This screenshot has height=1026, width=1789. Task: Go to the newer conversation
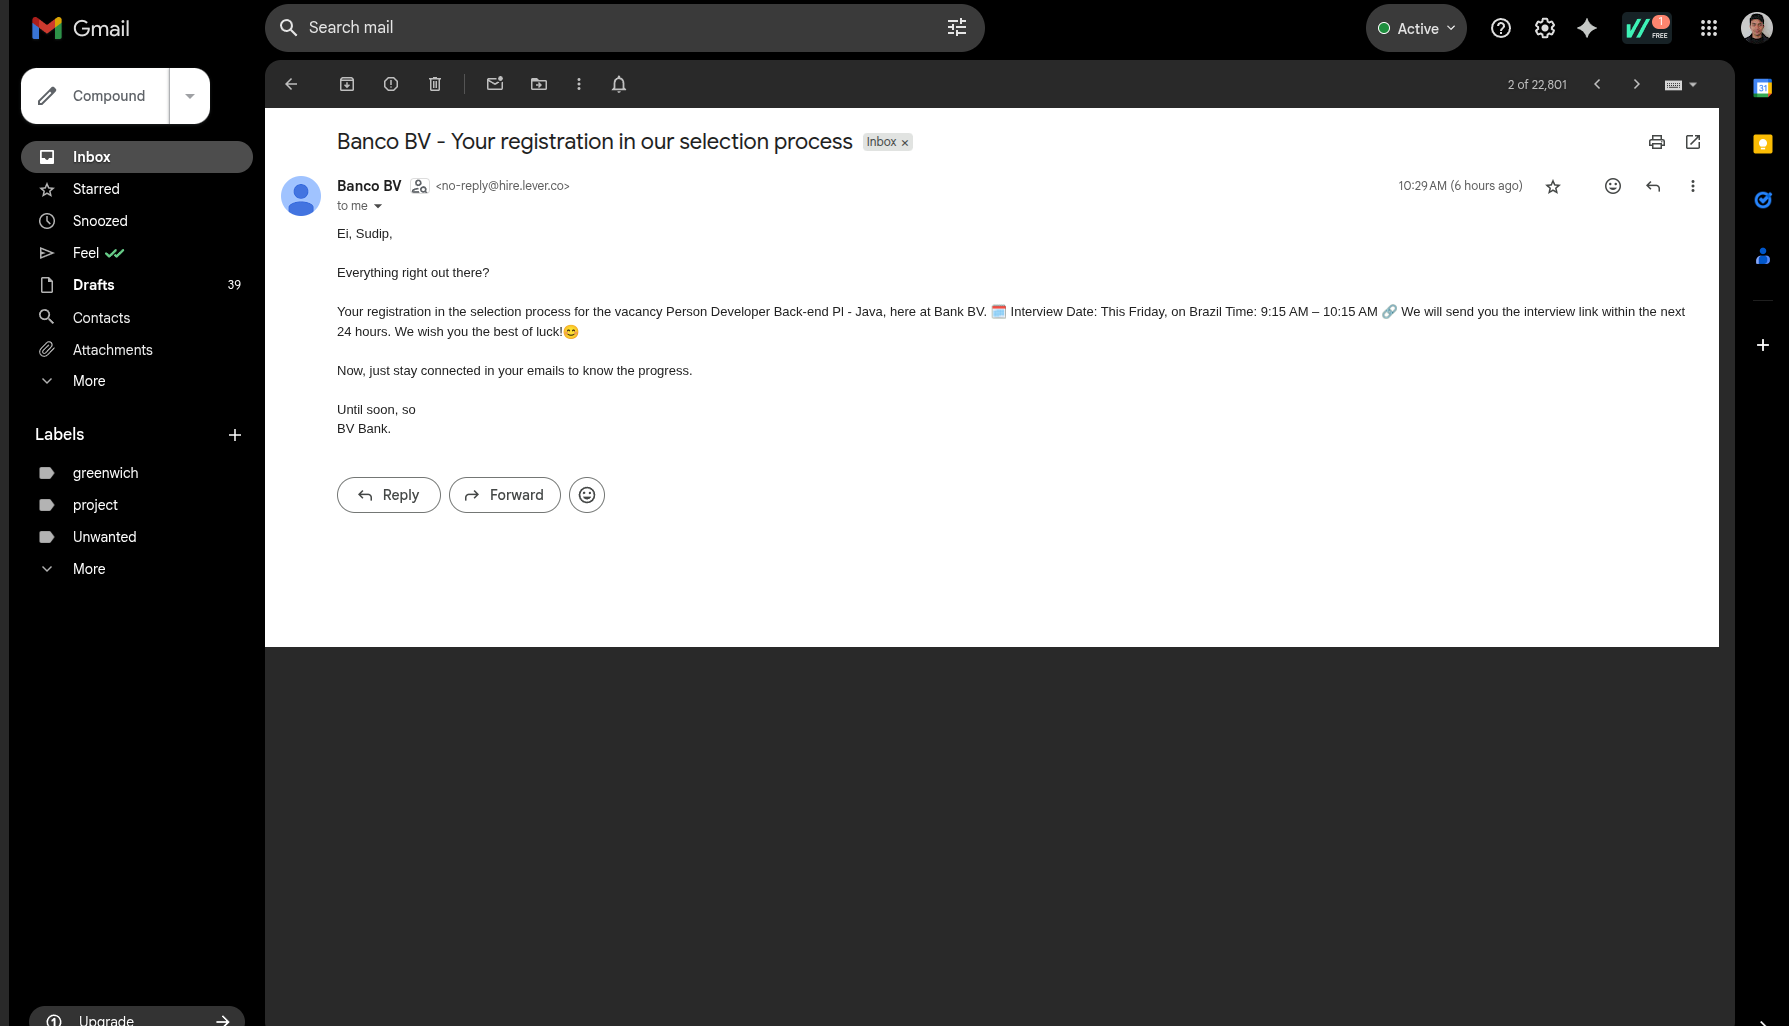pos(1597,84)
